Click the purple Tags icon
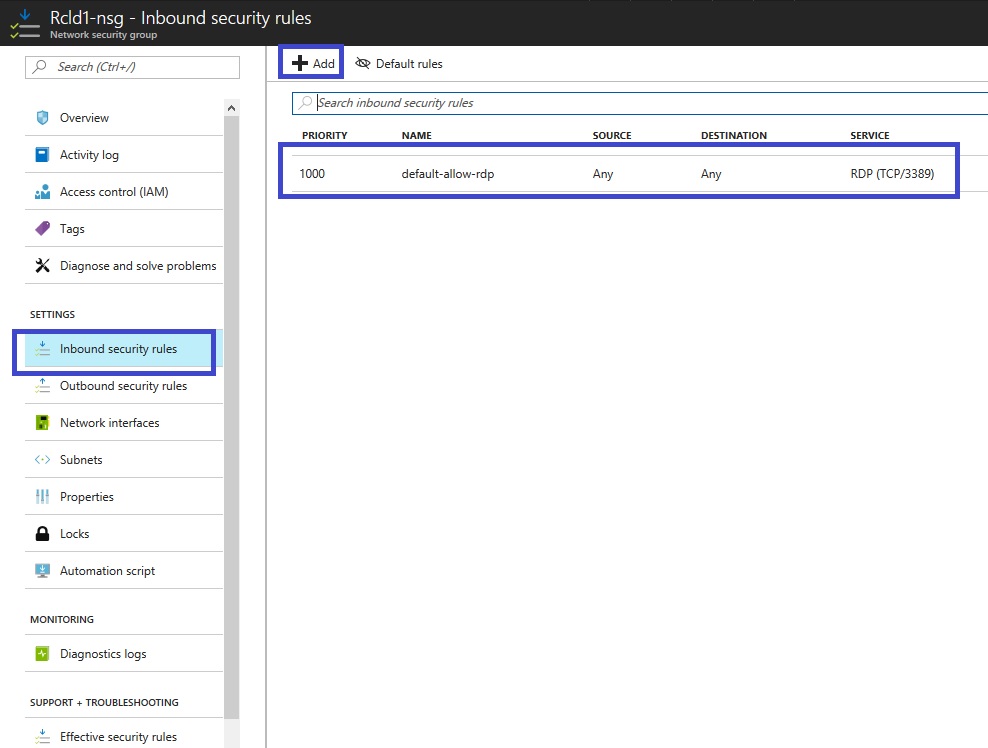Viewport: 988px width, 748px height. coord(42,229)
